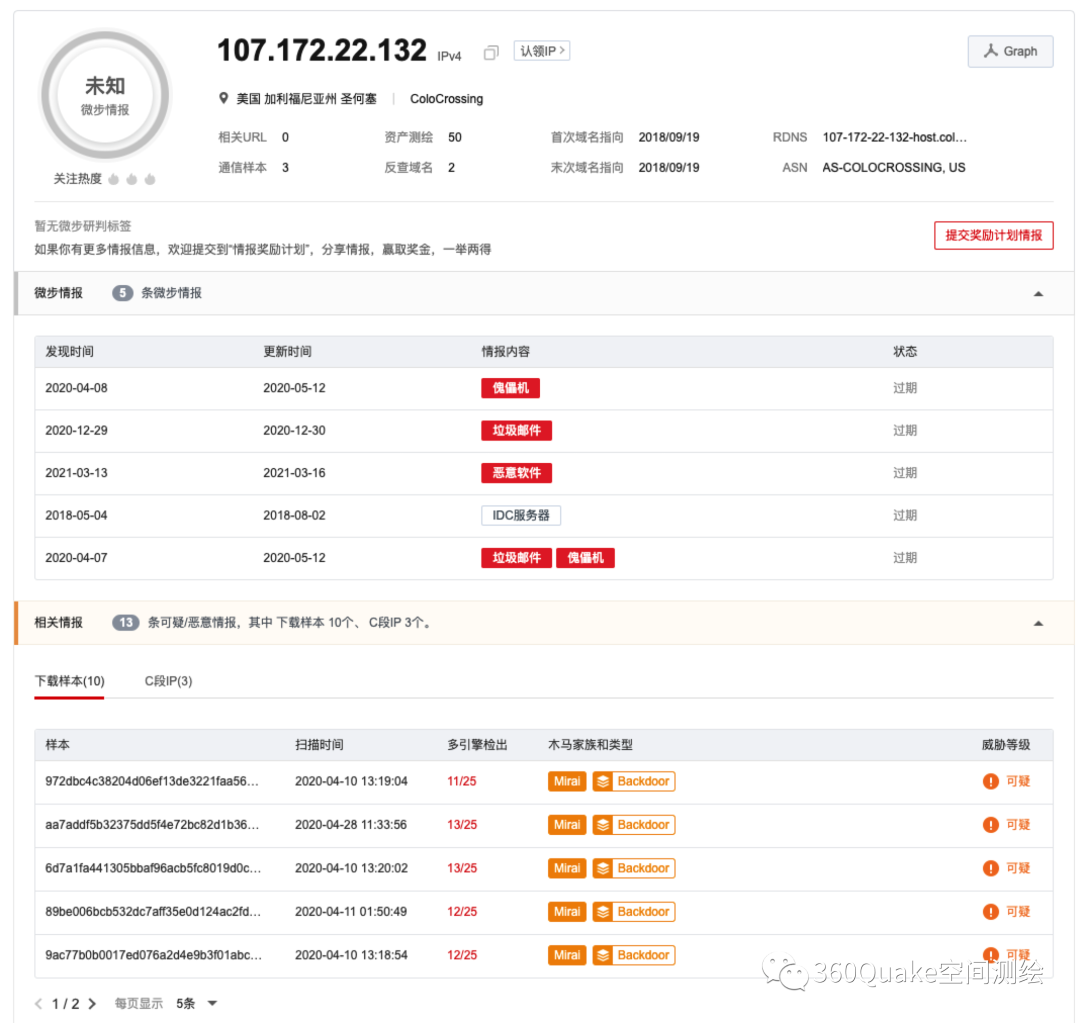This screenshot has width=1080, height=1023.
Task: Click the location pin icon
Action: point(224,99)
